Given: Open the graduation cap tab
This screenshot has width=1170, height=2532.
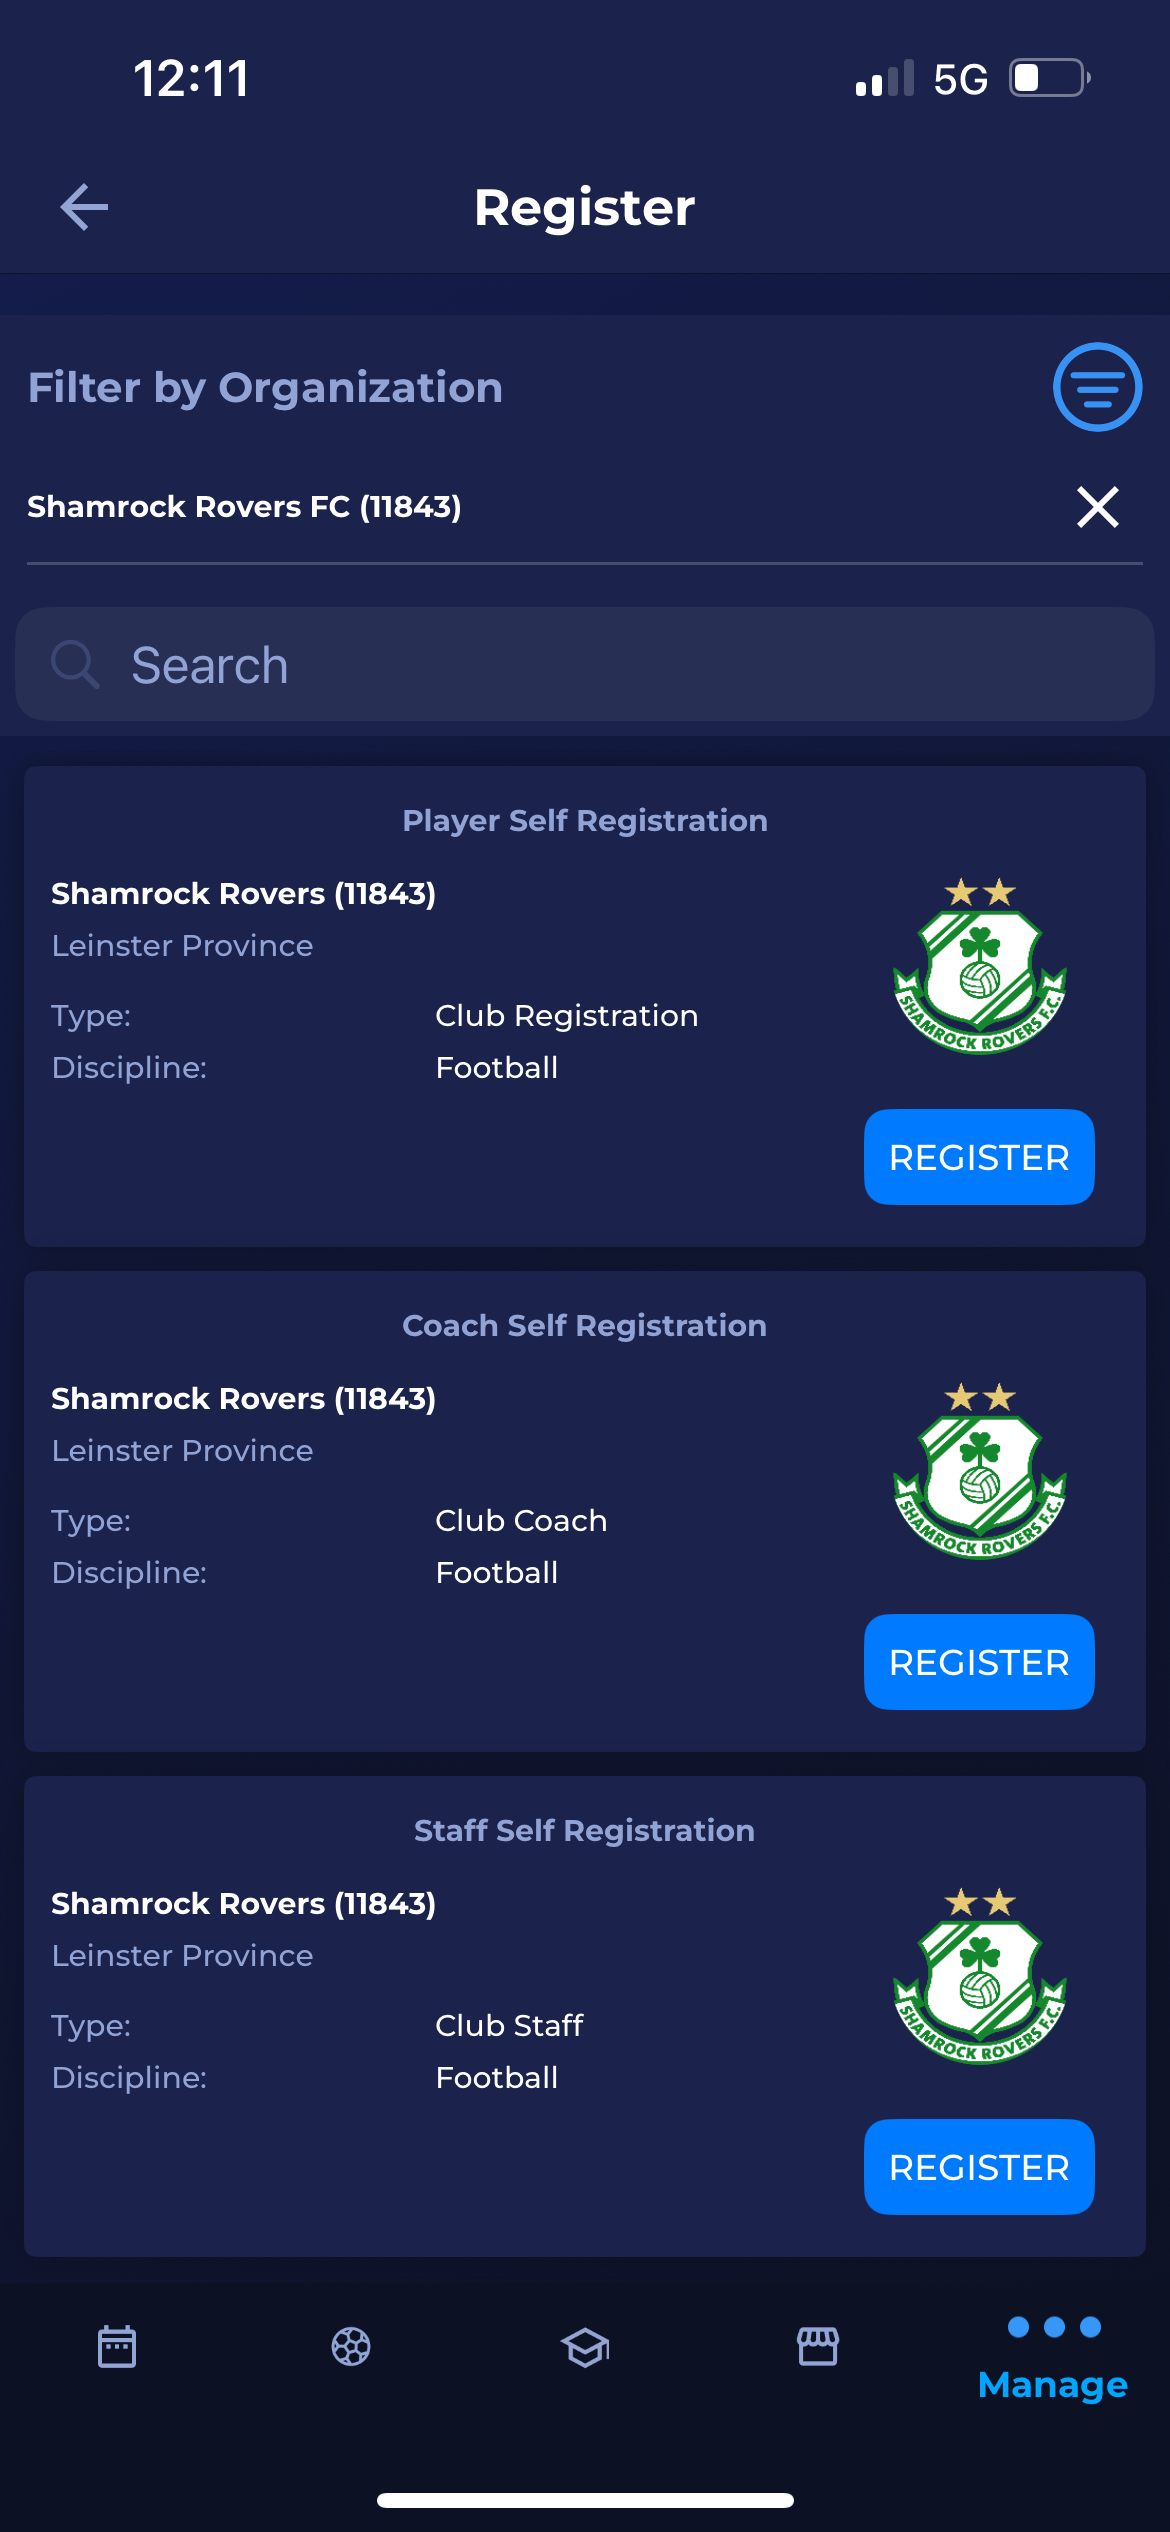Looking at the screenshot, I should pos(585,2346).
